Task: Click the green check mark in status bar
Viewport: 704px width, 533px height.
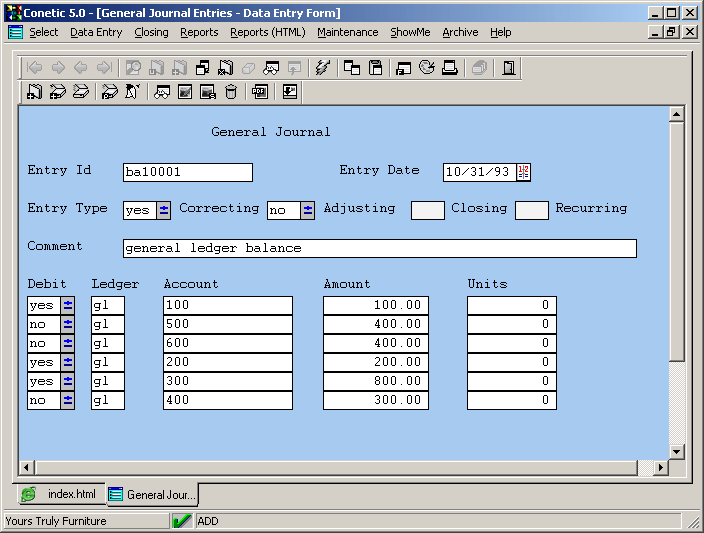Action: pyautogui.click(x=182, y=521)
